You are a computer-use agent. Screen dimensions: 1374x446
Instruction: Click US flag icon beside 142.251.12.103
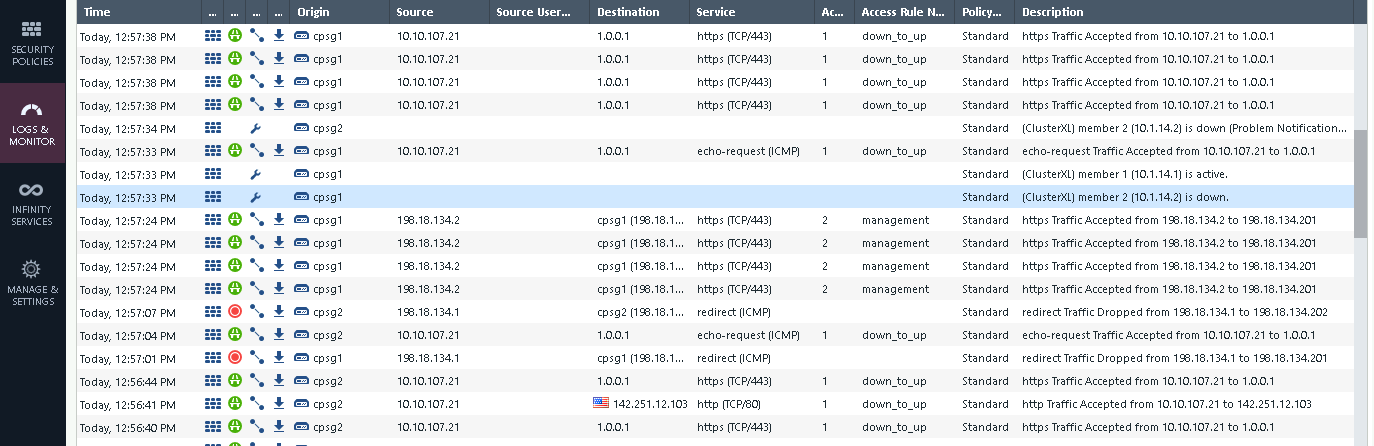(x=601, y=403)
